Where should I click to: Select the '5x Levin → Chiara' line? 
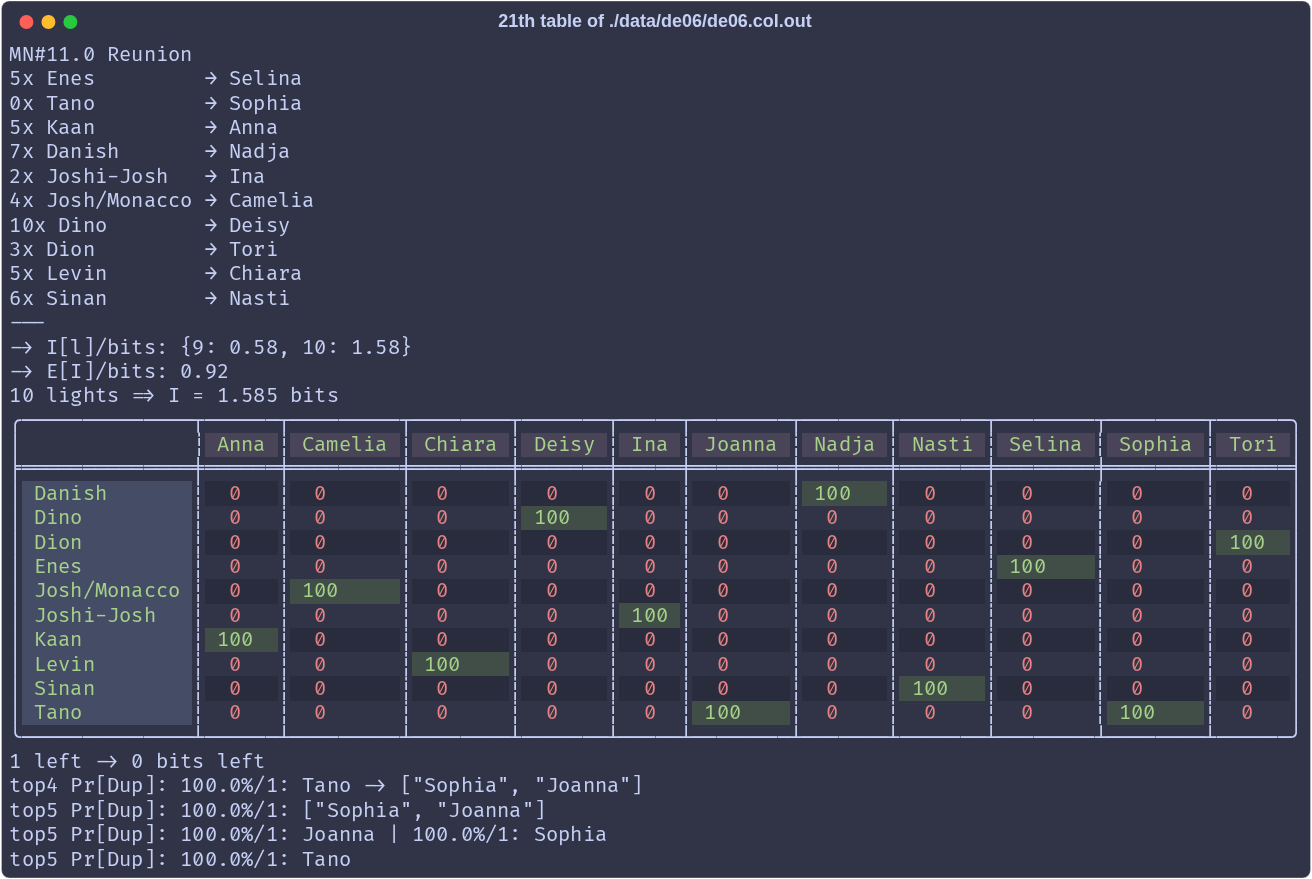click(156, 273)
